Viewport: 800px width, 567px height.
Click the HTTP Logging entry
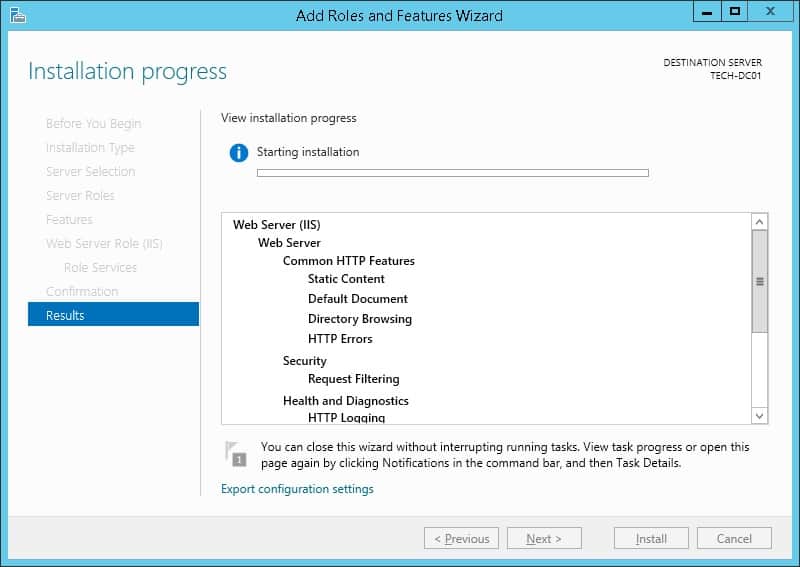click(x=346, y=417)
